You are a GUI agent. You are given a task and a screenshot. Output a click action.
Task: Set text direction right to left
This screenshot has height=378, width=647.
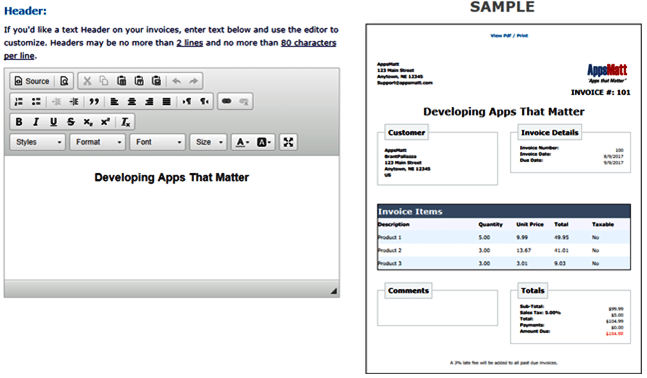[x=204, y=101]
